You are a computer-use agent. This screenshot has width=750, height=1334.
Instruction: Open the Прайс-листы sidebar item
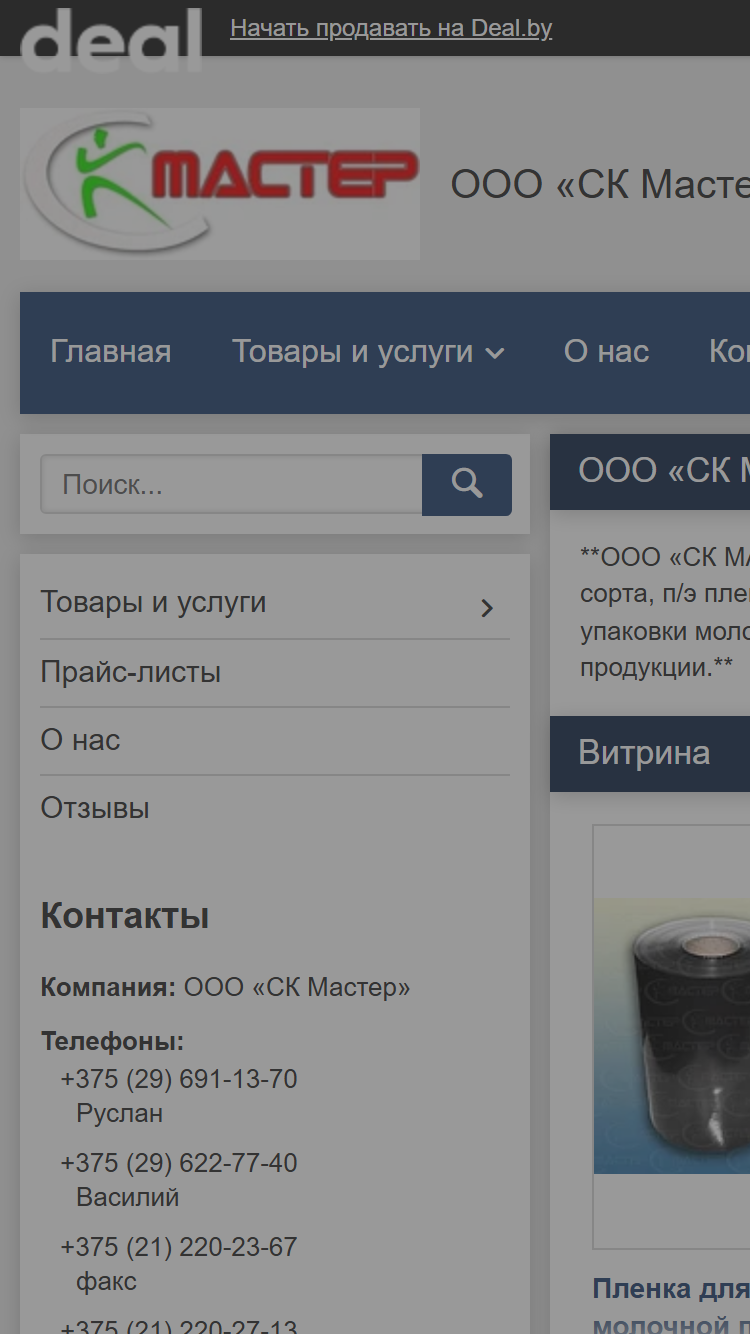pos(130,672)
